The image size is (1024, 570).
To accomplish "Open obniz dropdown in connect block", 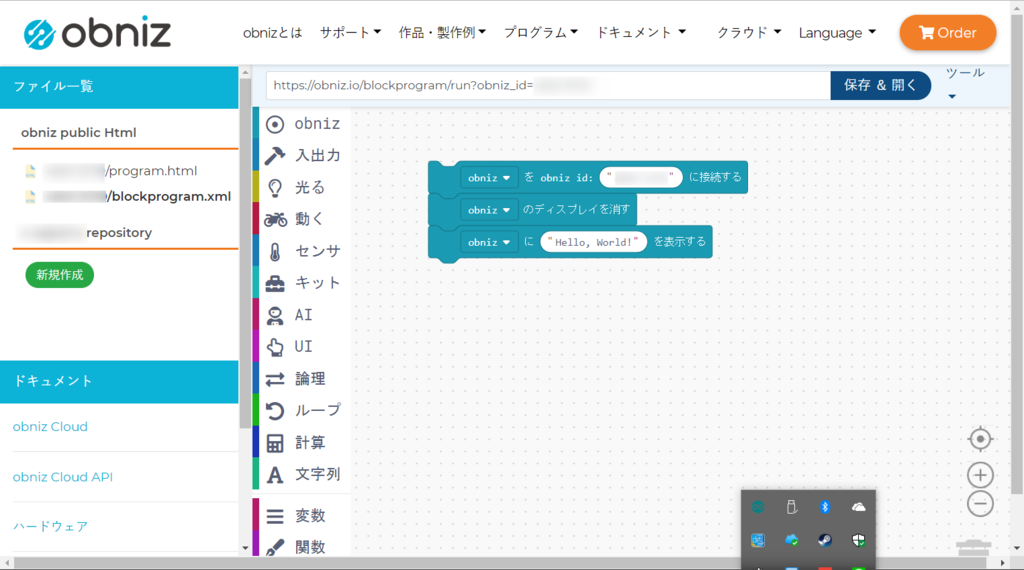I will click(x=488, y=178).
